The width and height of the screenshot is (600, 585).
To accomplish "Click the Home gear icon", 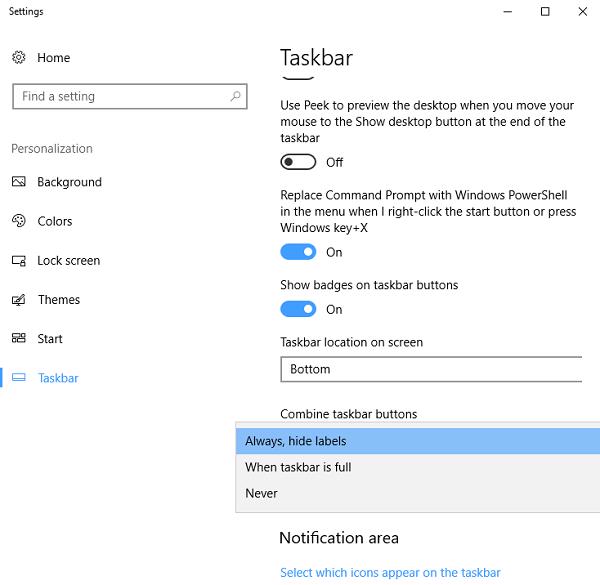I will pos(18,57).
